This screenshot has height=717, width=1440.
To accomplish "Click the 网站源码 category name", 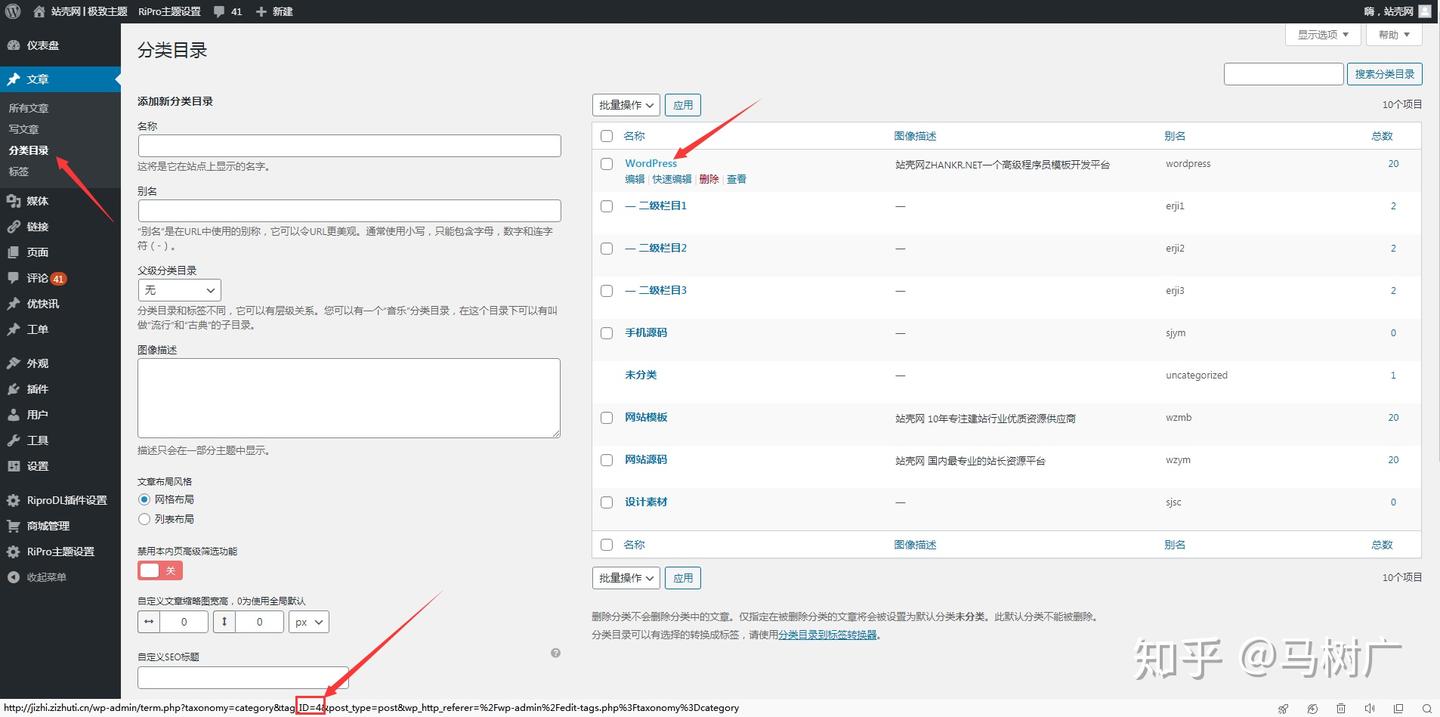I will tap(646, 460).
